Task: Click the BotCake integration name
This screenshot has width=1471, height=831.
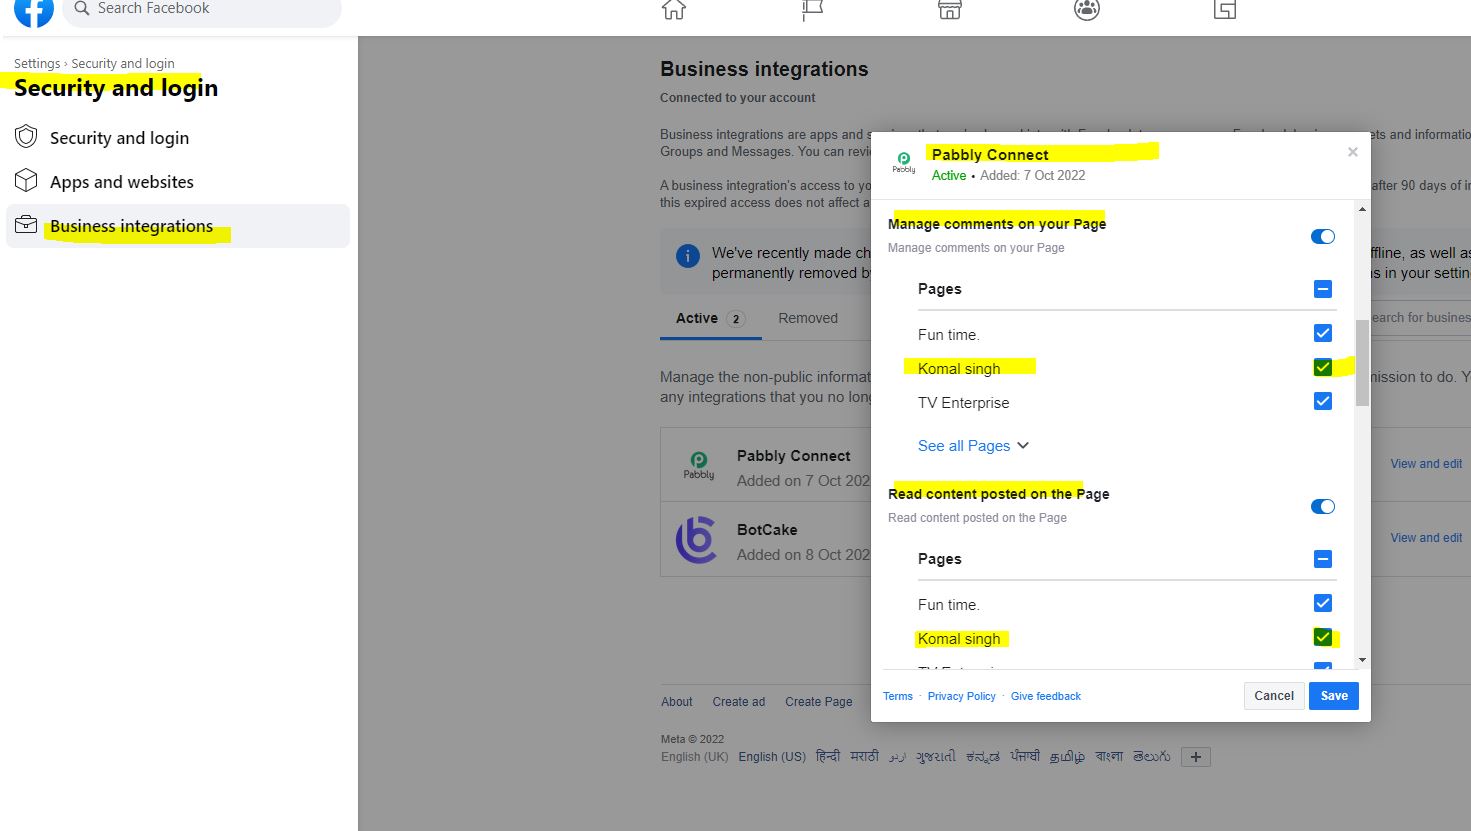Action: tap(767, 530)
